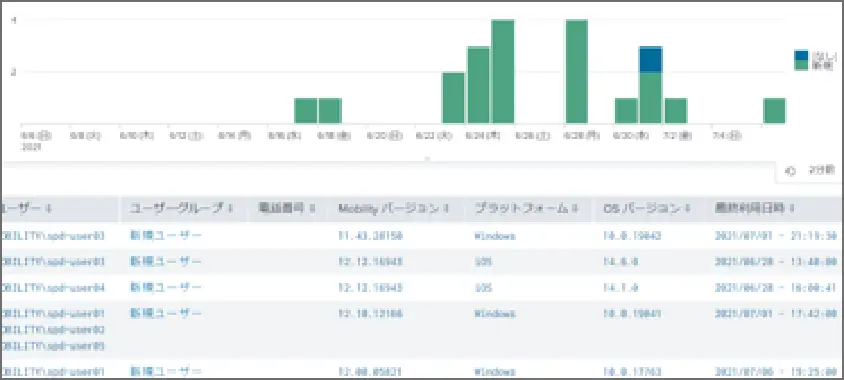
Task: Open the spd-user04 user link
Action: 53,288
